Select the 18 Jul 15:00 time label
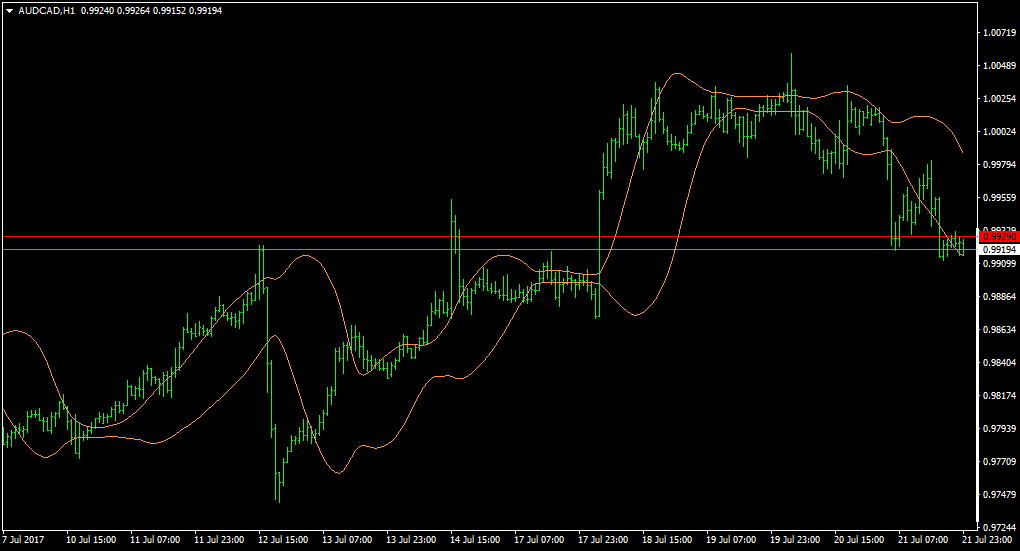 [x=667, y=540]
